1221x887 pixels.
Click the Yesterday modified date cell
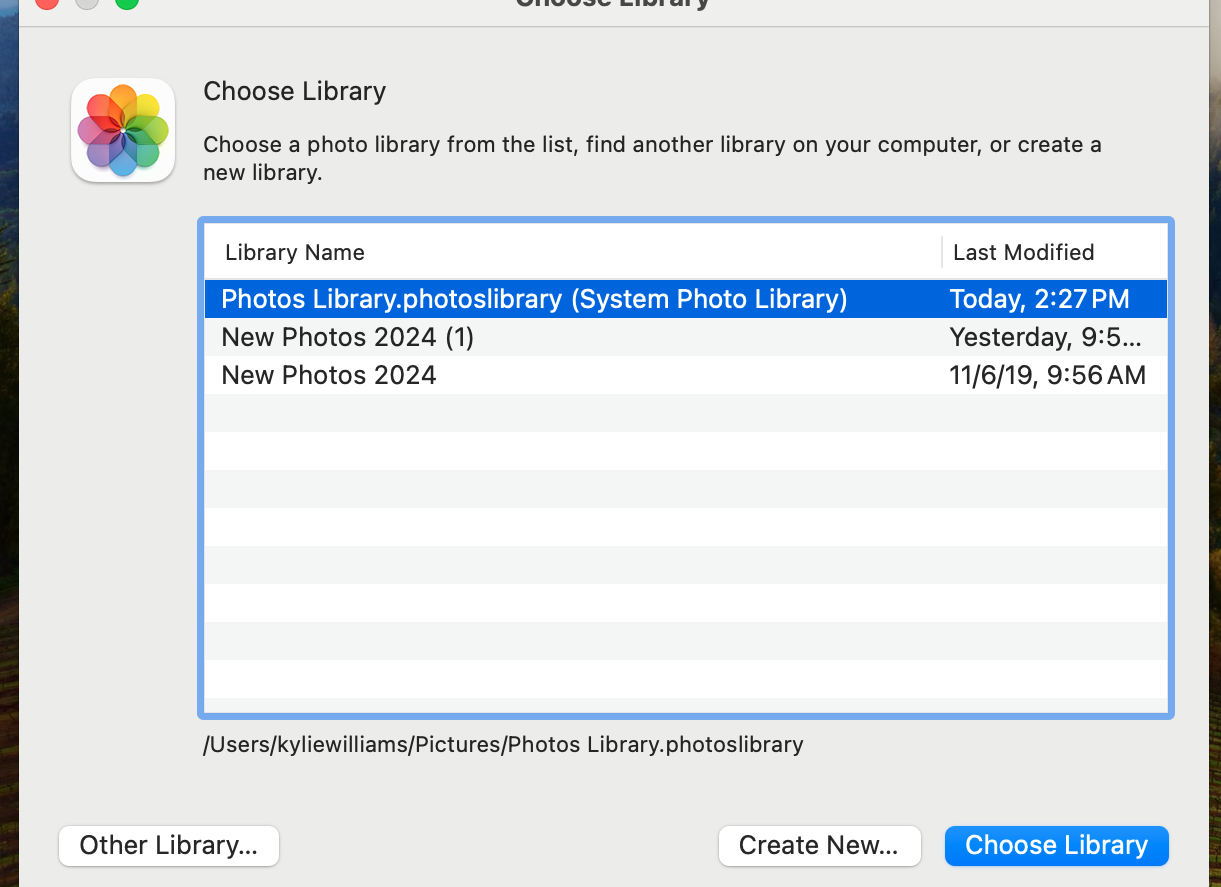(1045, 337)
